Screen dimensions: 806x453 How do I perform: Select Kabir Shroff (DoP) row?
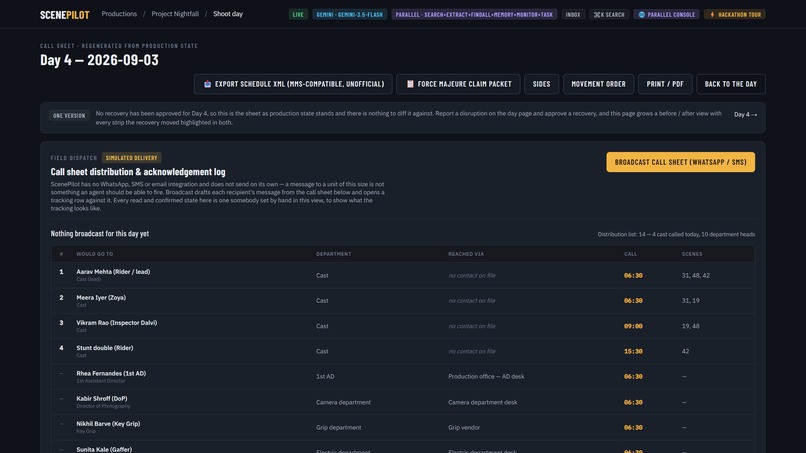(402, 402)
